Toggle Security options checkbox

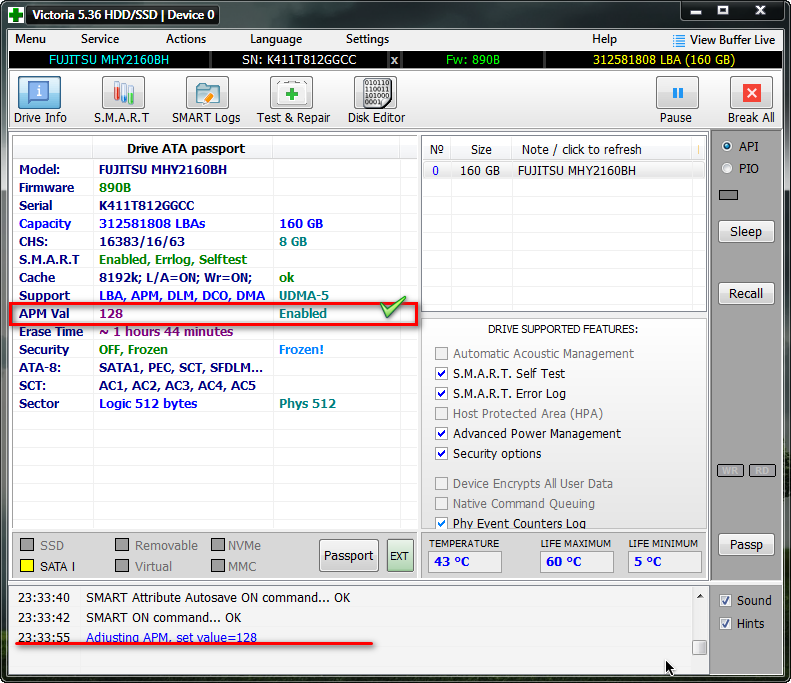coord(441,453)
